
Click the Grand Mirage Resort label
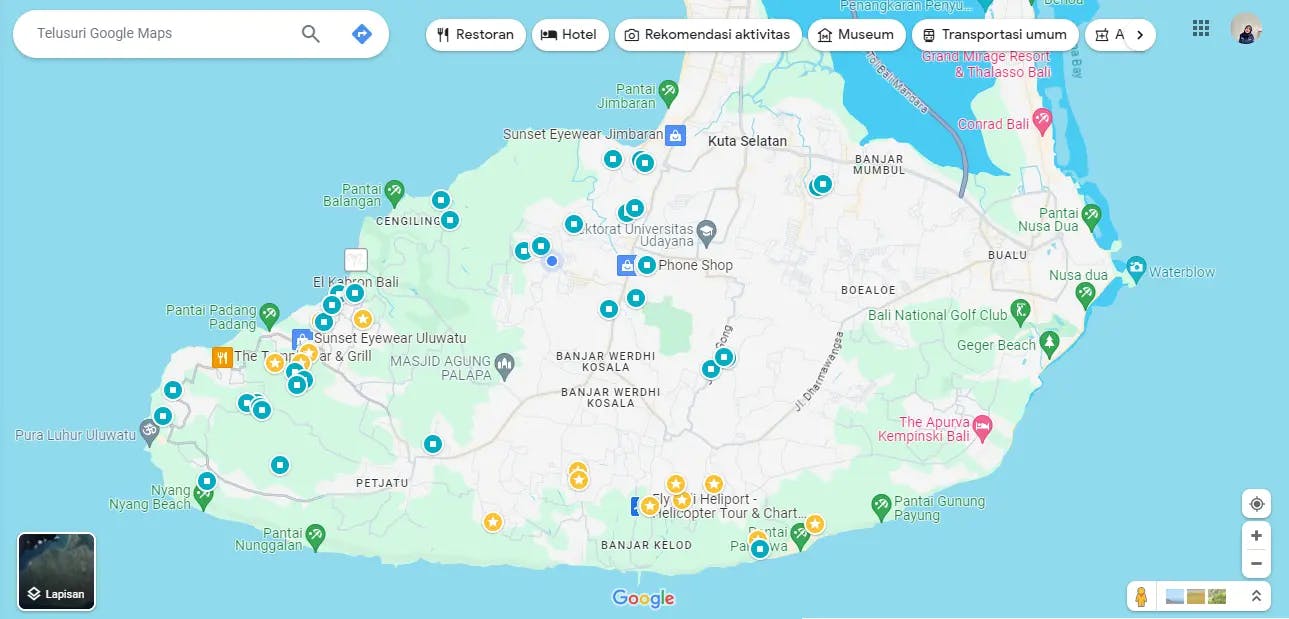click(x=987, y=64)
